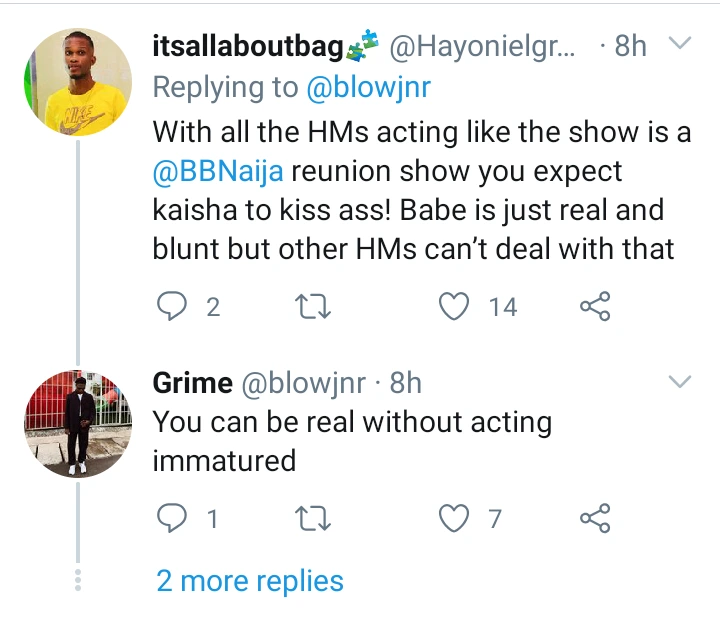
Task: Open the @BBNaija mention link
Action: point(219,171)
